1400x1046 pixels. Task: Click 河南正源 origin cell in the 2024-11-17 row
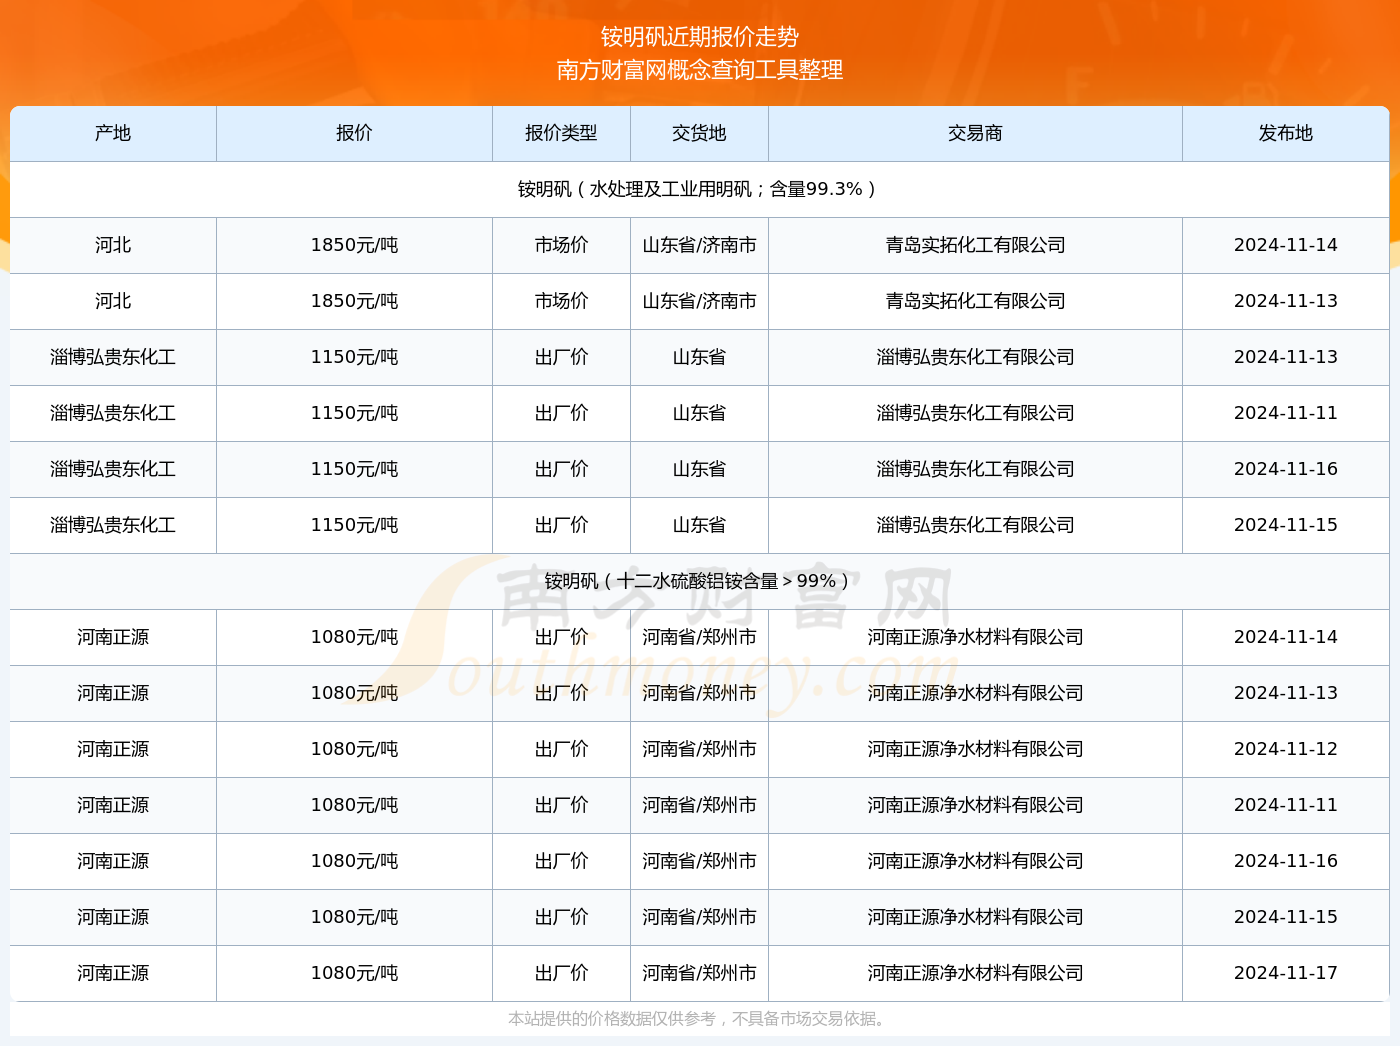[113, 973]
